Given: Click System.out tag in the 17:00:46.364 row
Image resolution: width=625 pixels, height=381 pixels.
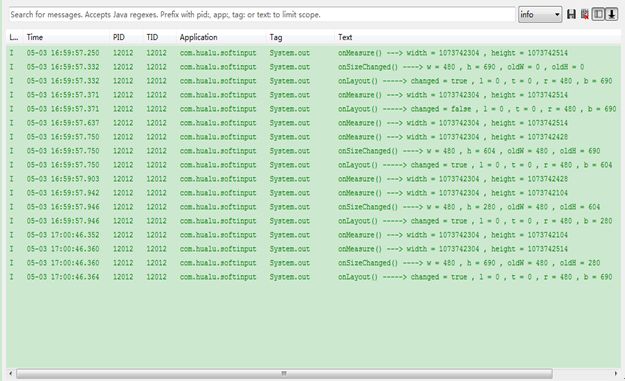Looking at the screenshot, I should click(x=290, y=277).
